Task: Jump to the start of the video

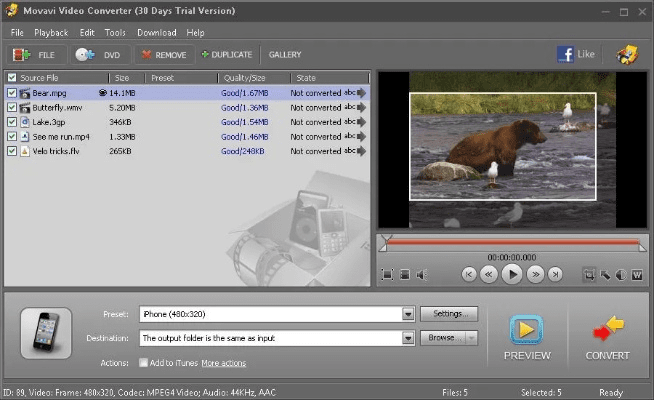Action: (x=469, y=274)
